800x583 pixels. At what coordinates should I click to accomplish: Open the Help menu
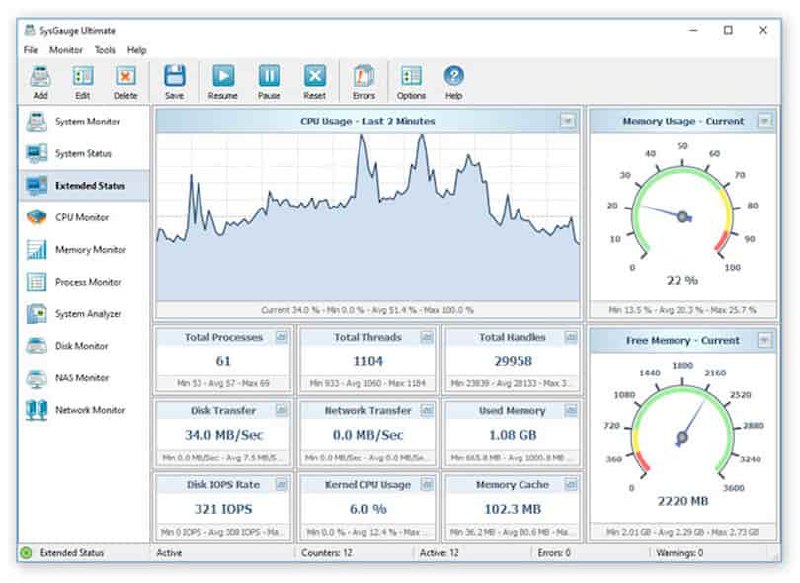click(137, 50)
